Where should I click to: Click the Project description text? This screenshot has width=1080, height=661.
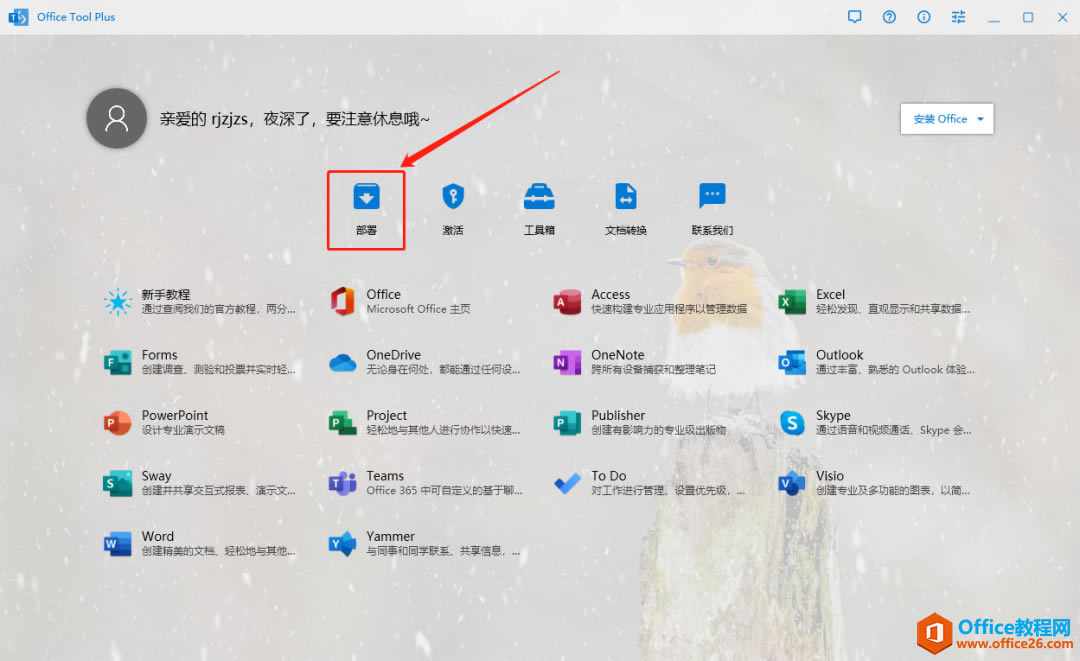tap(443, 430)
